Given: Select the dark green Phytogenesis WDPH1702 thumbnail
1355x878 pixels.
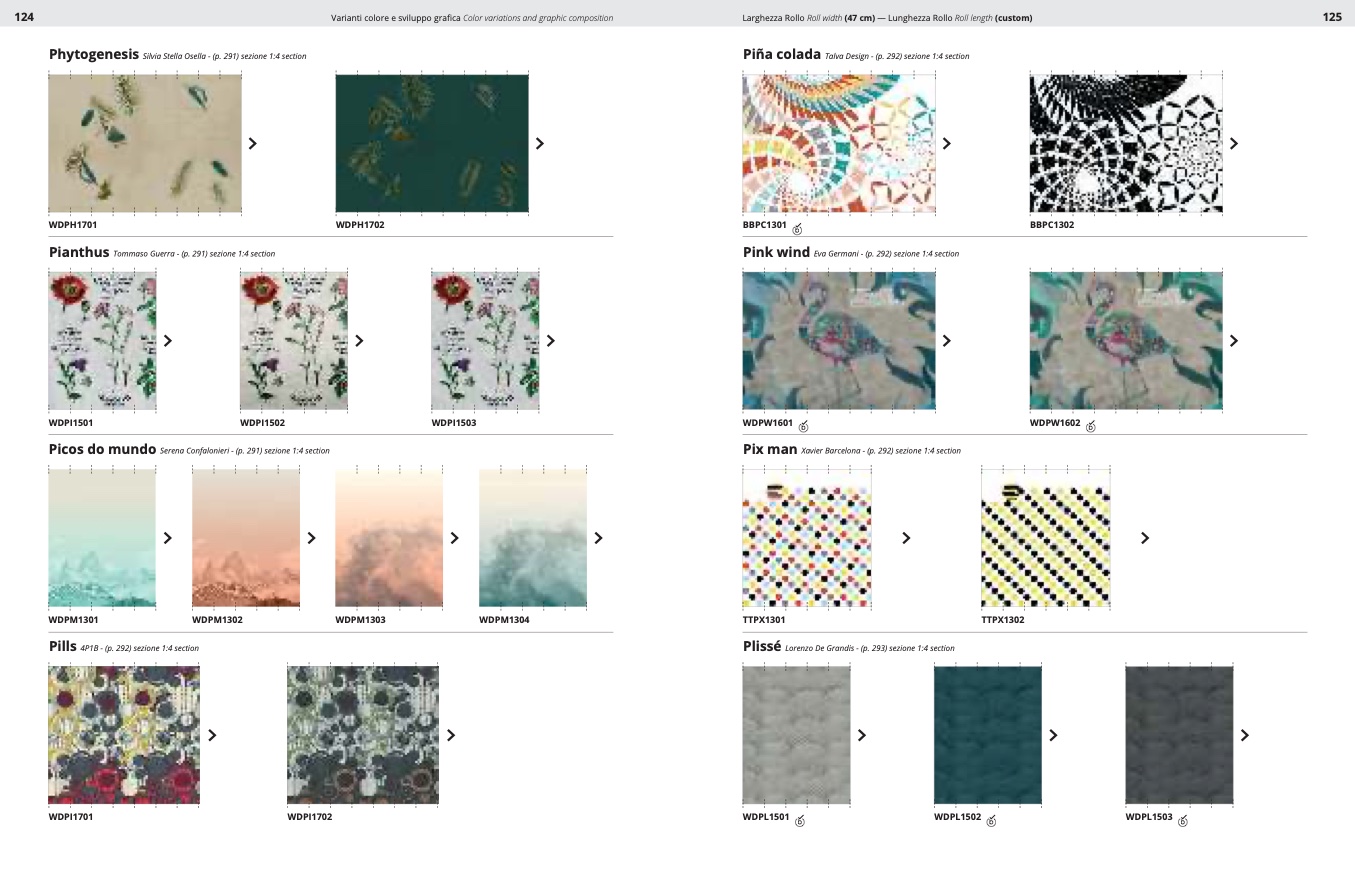Looking at the screenshot, I should pos(431,143).
